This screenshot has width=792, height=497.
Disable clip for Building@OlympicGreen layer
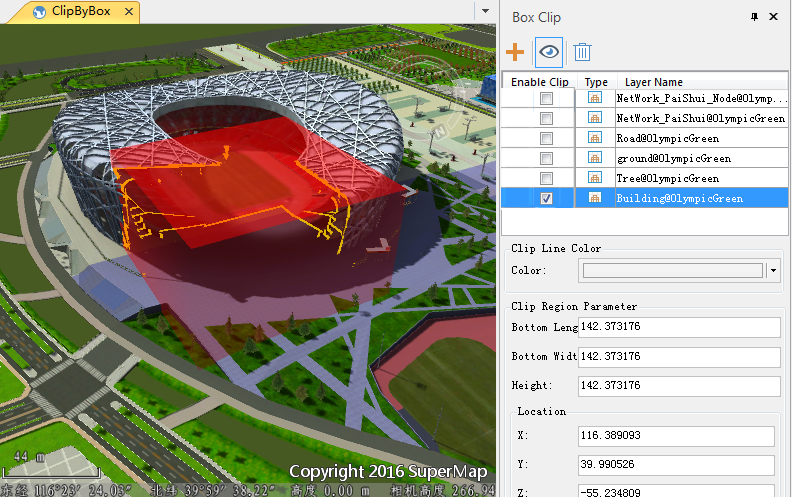click(x=546, y=198)
